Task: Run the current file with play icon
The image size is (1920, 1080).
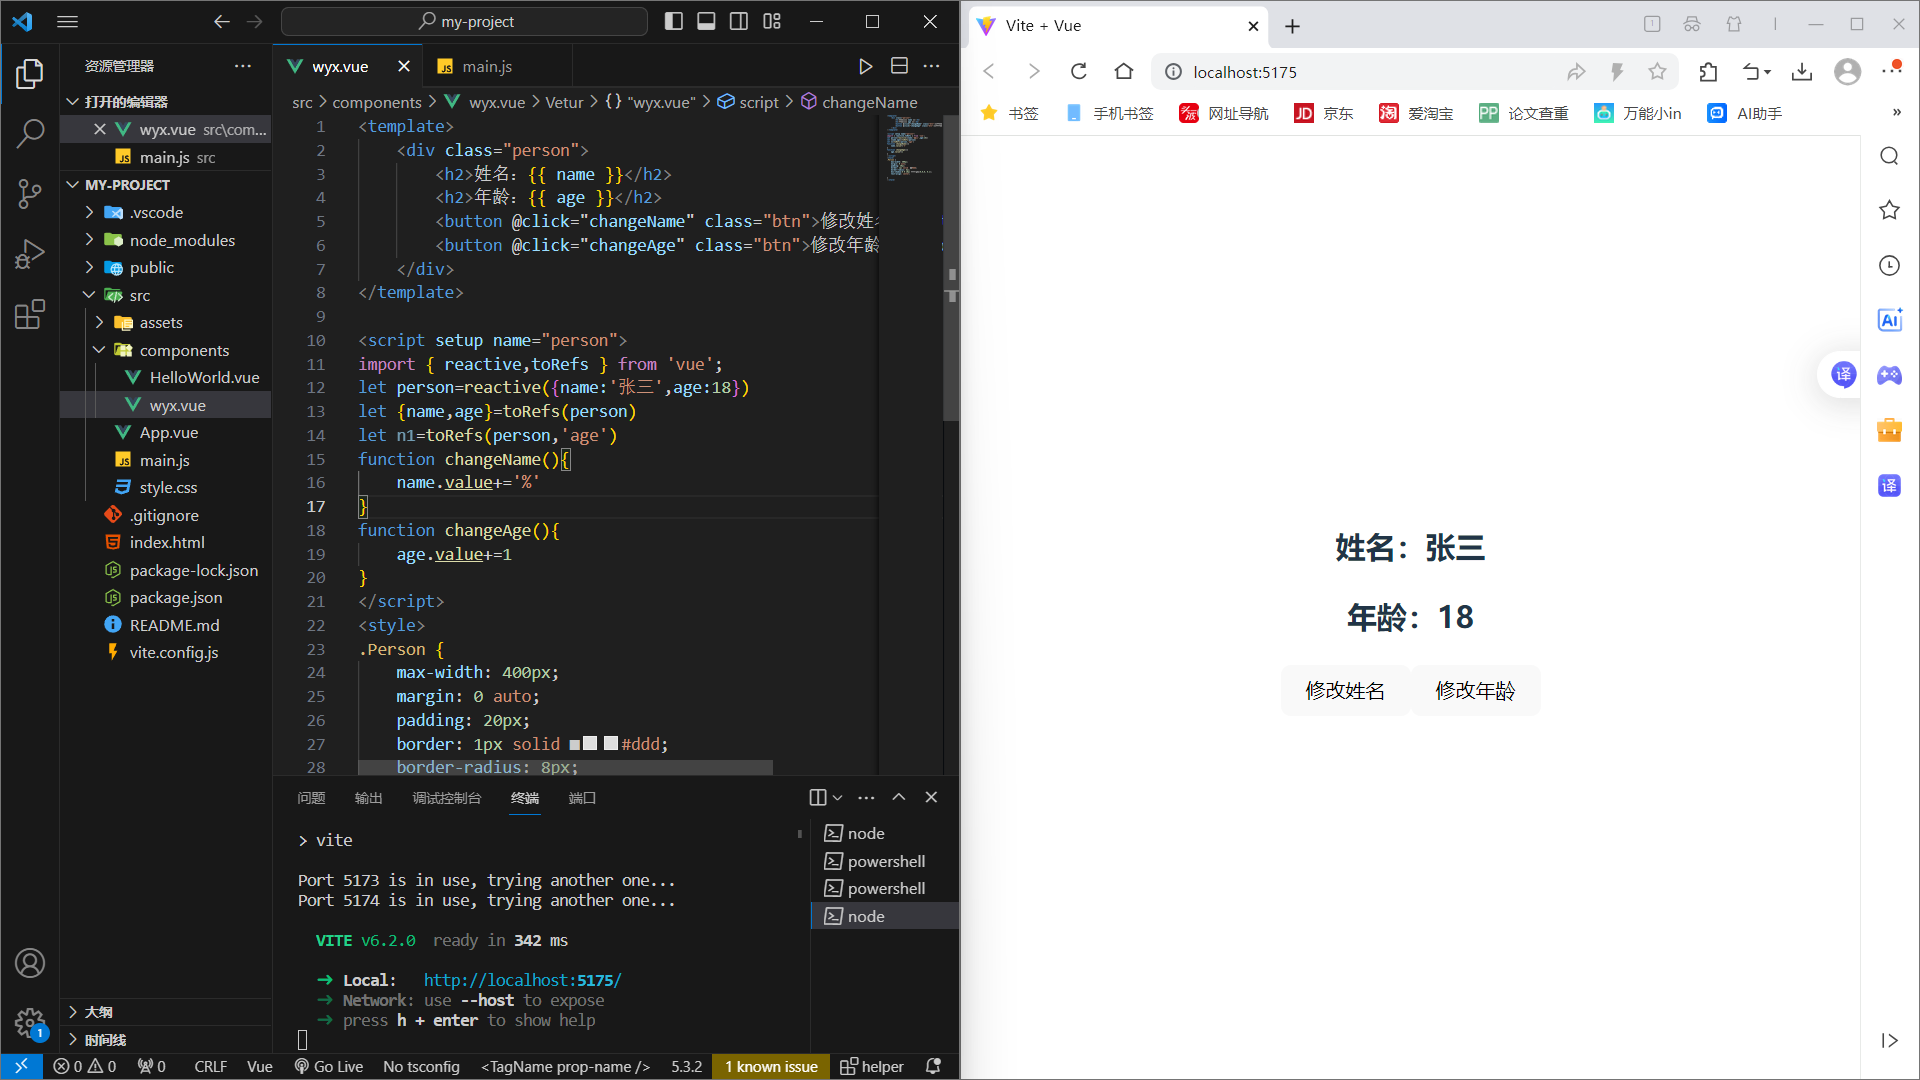Action: (866, 66)
